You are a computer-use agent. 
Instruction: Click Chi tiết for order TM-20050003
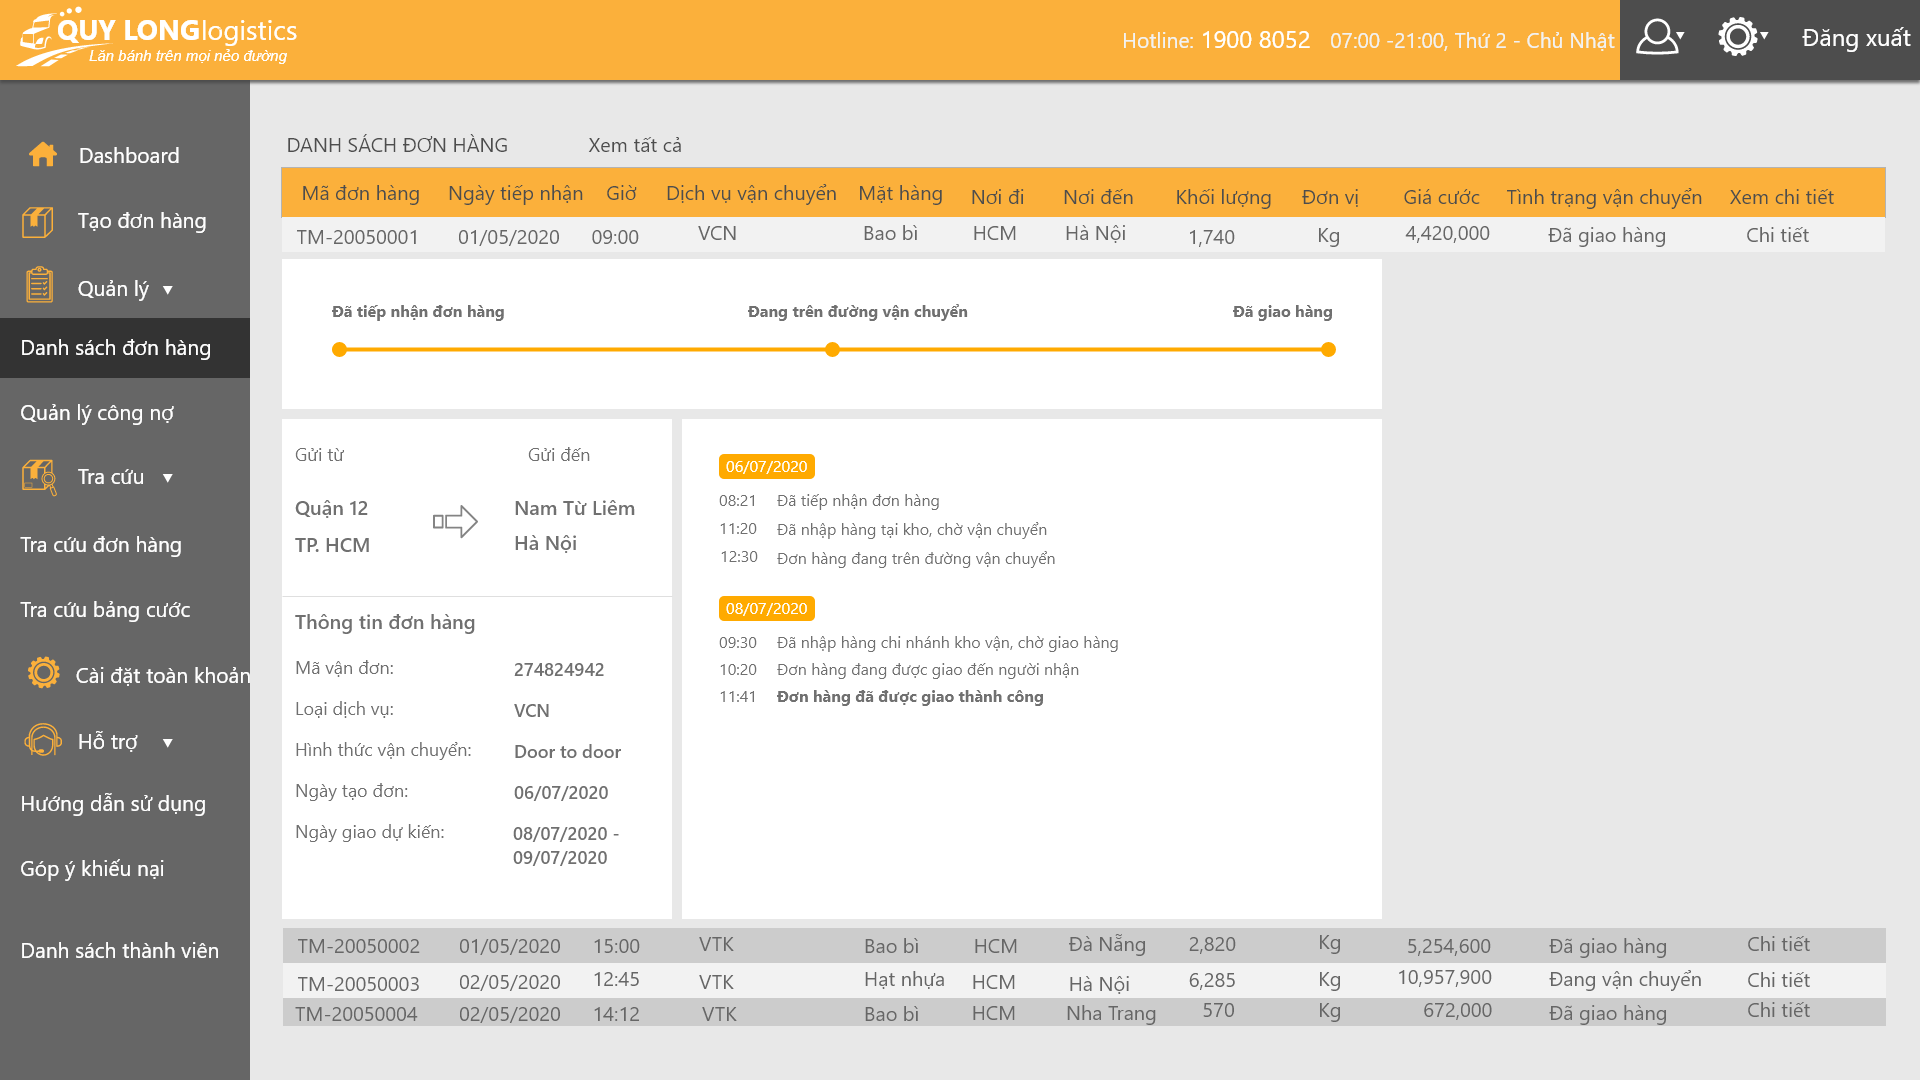click(x=1778, y=980)
